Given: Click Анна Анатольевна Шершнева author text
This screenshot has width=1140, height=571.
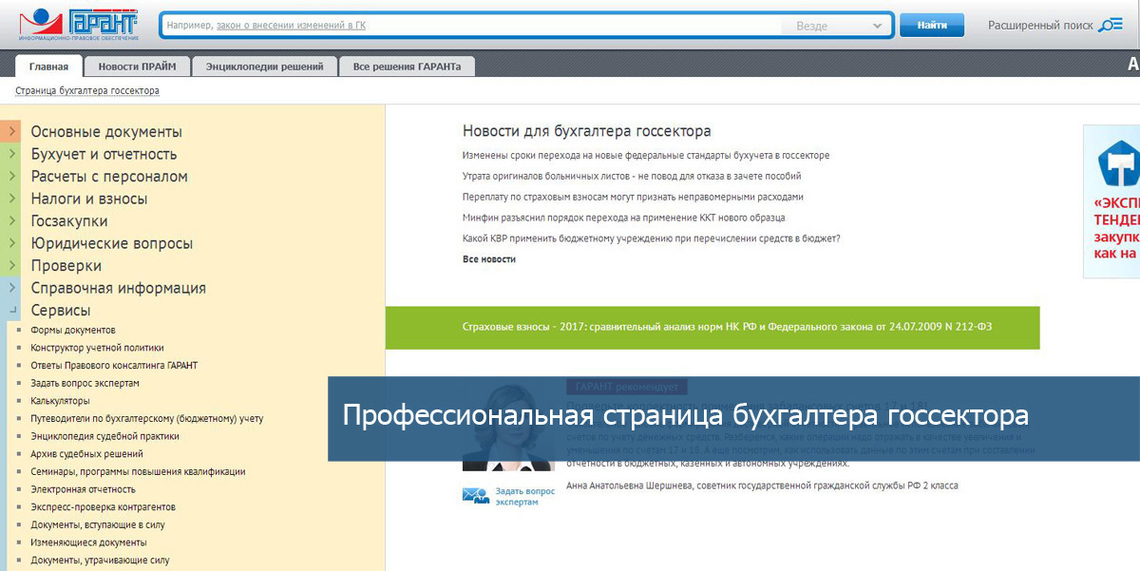Looking at the screenshot, I should click(x=762, y=485).
